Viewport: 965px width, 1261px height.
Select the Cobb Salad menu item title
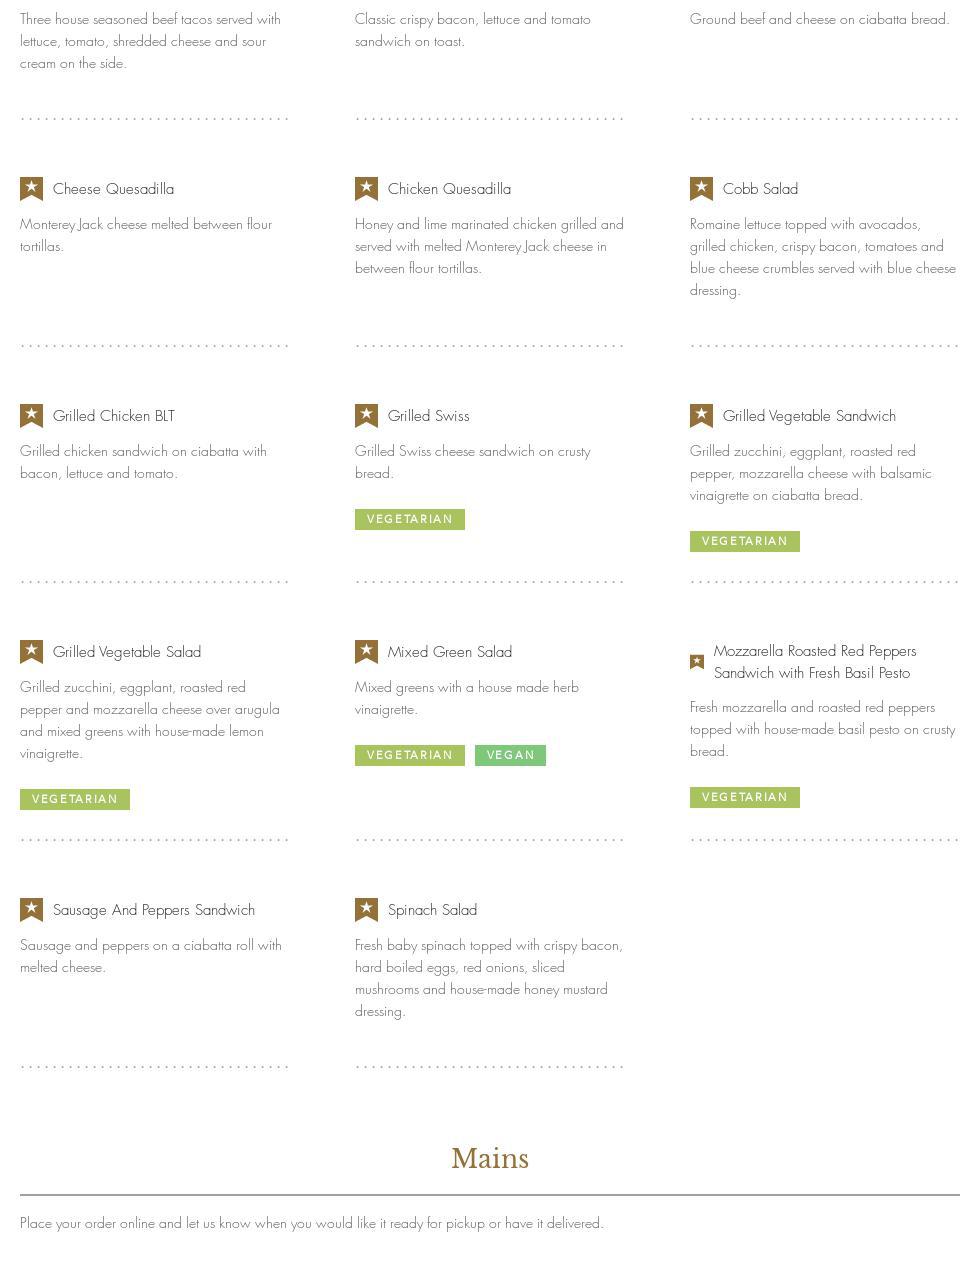click(760, 189)
